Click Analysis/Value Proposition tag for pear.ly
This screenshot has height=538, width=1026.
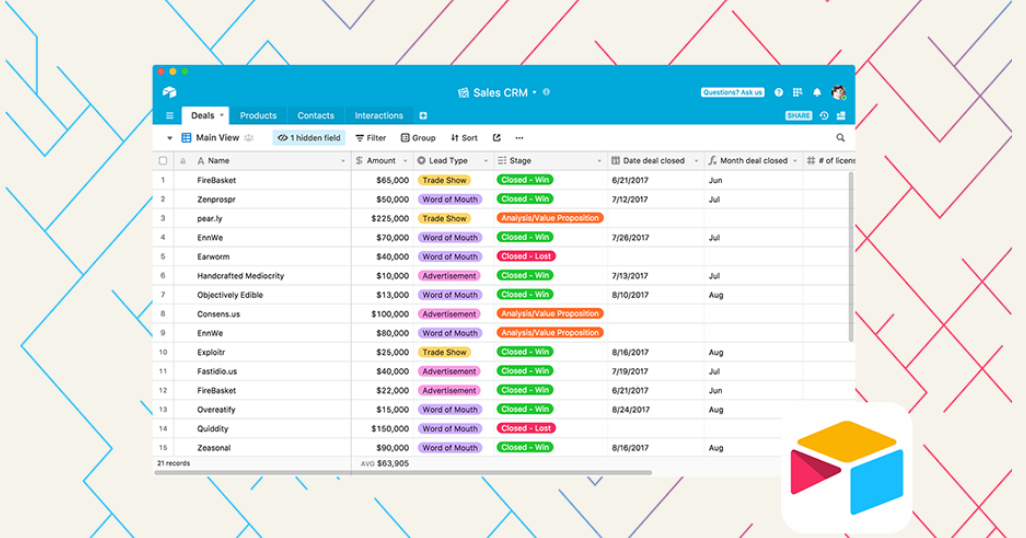tap(550, 218)
